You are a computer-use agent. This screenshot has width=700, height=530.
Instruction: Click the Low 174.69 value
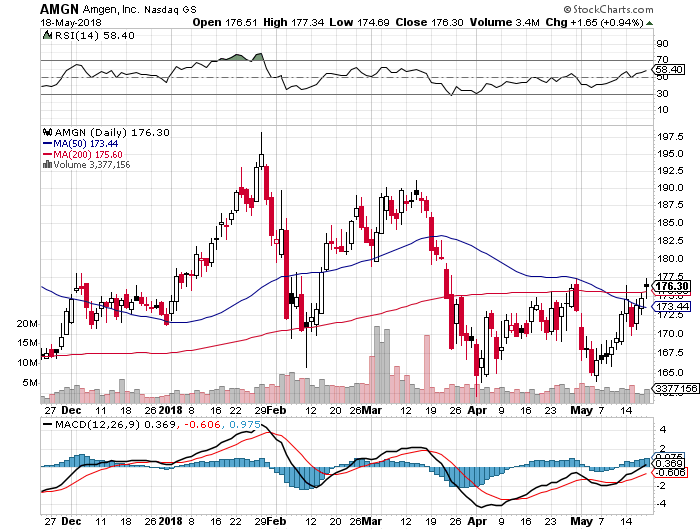click(x=359, y=22)
